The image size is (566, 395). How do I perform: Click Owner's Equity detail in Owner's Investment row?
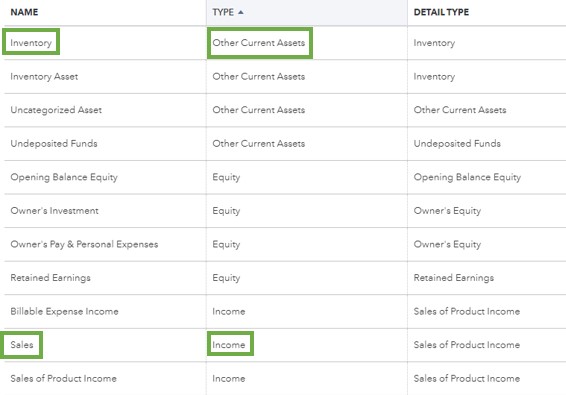pyautogui.click(x=447, y=211)
